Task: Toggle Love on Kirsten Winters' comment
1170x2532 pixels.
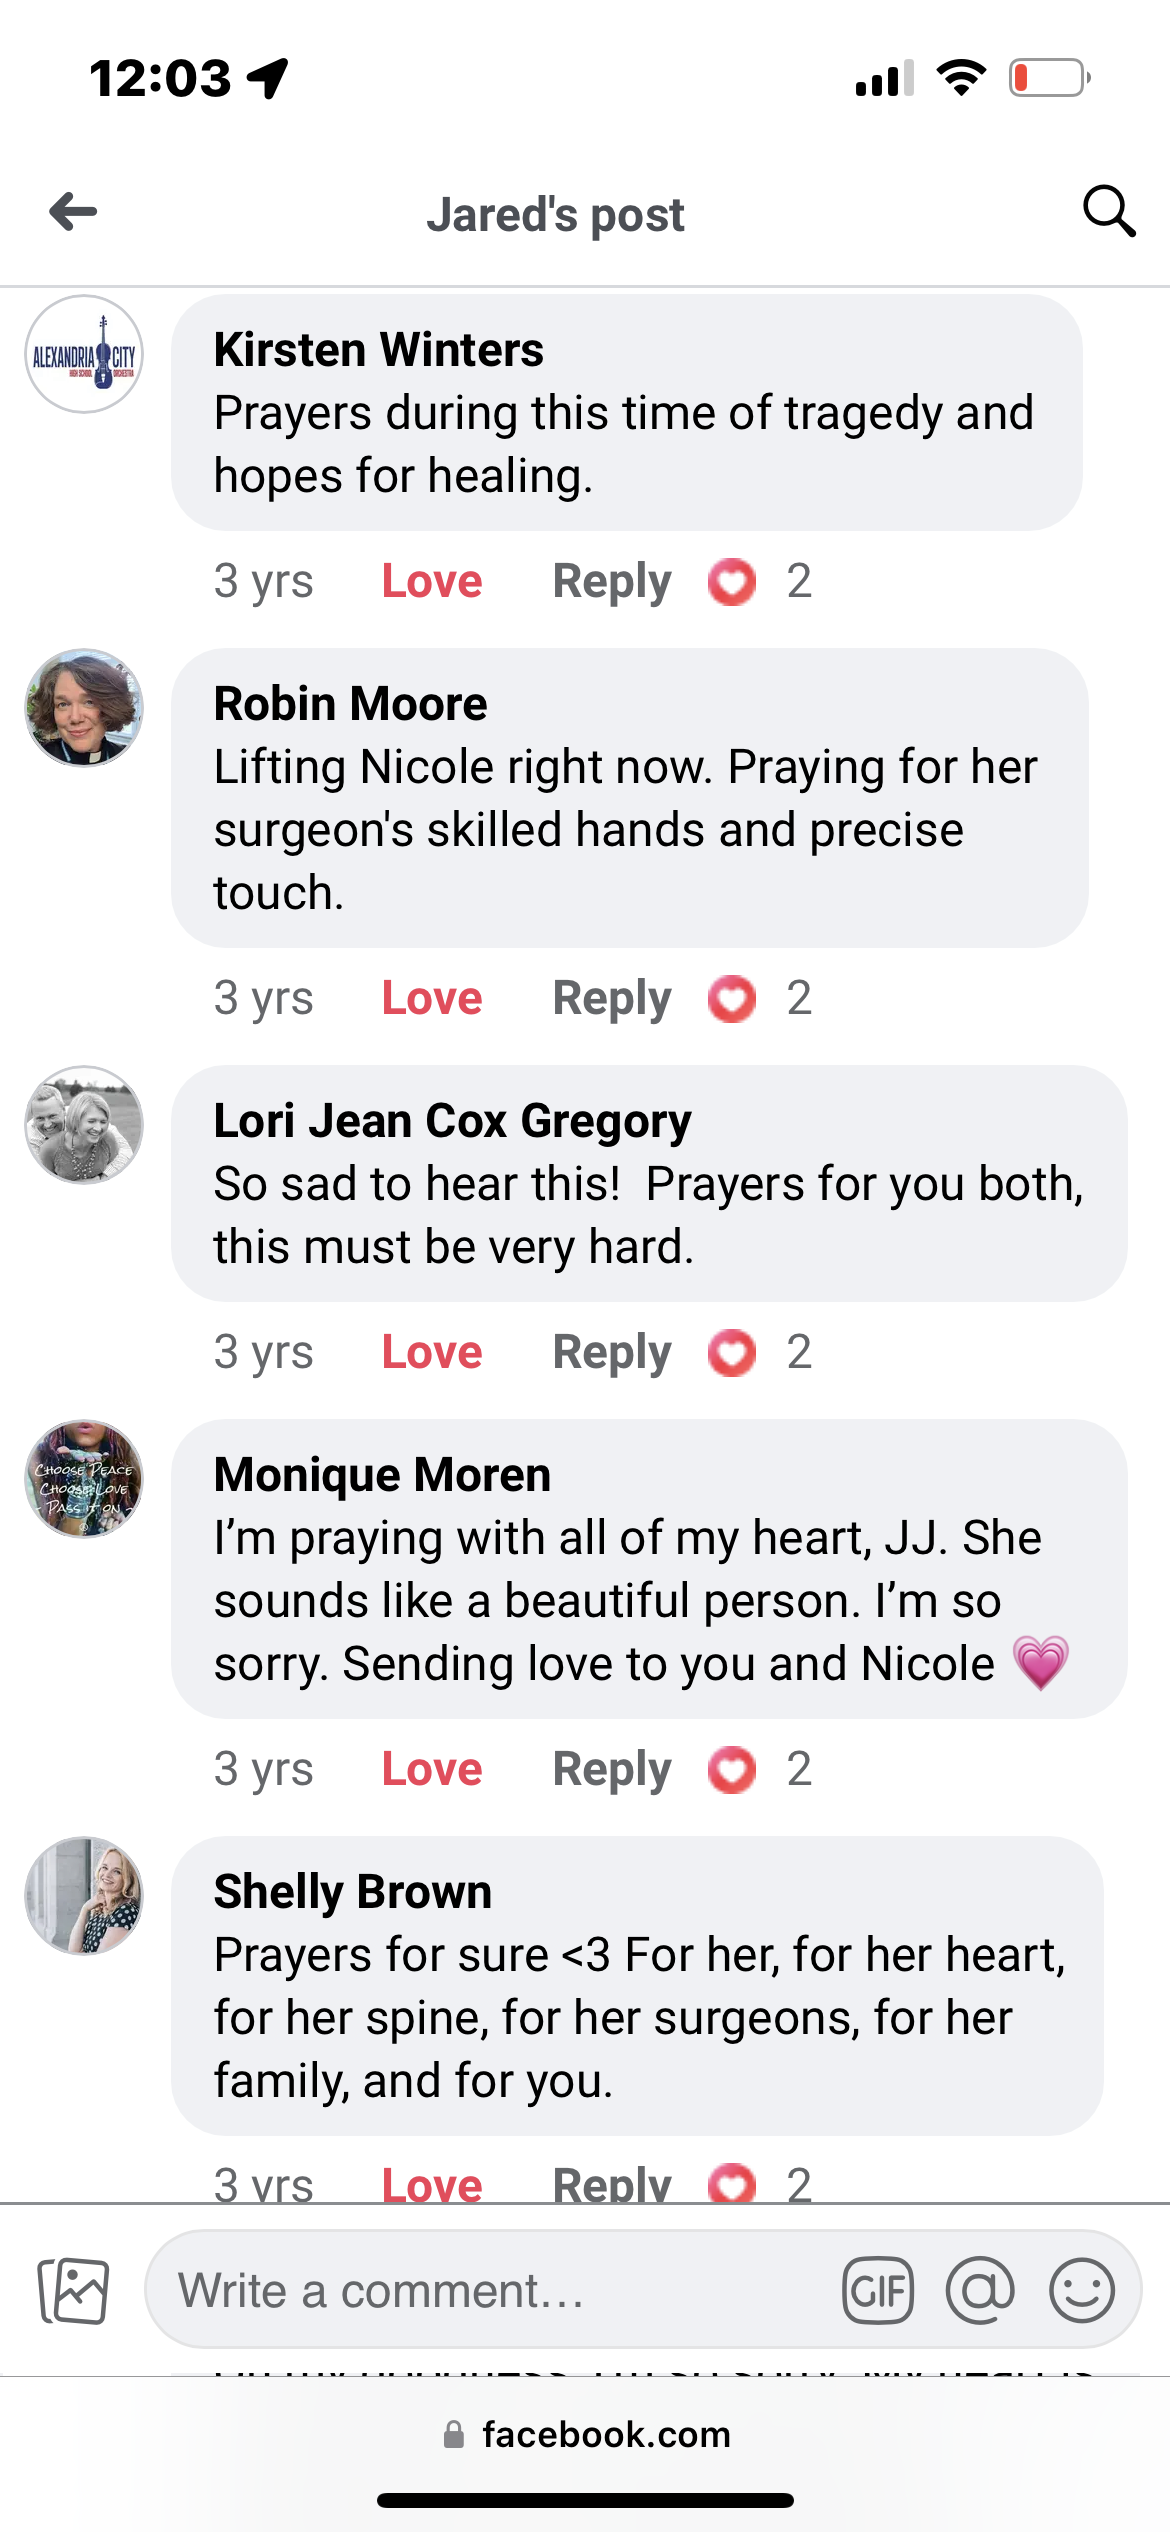Action: (432, 582)
